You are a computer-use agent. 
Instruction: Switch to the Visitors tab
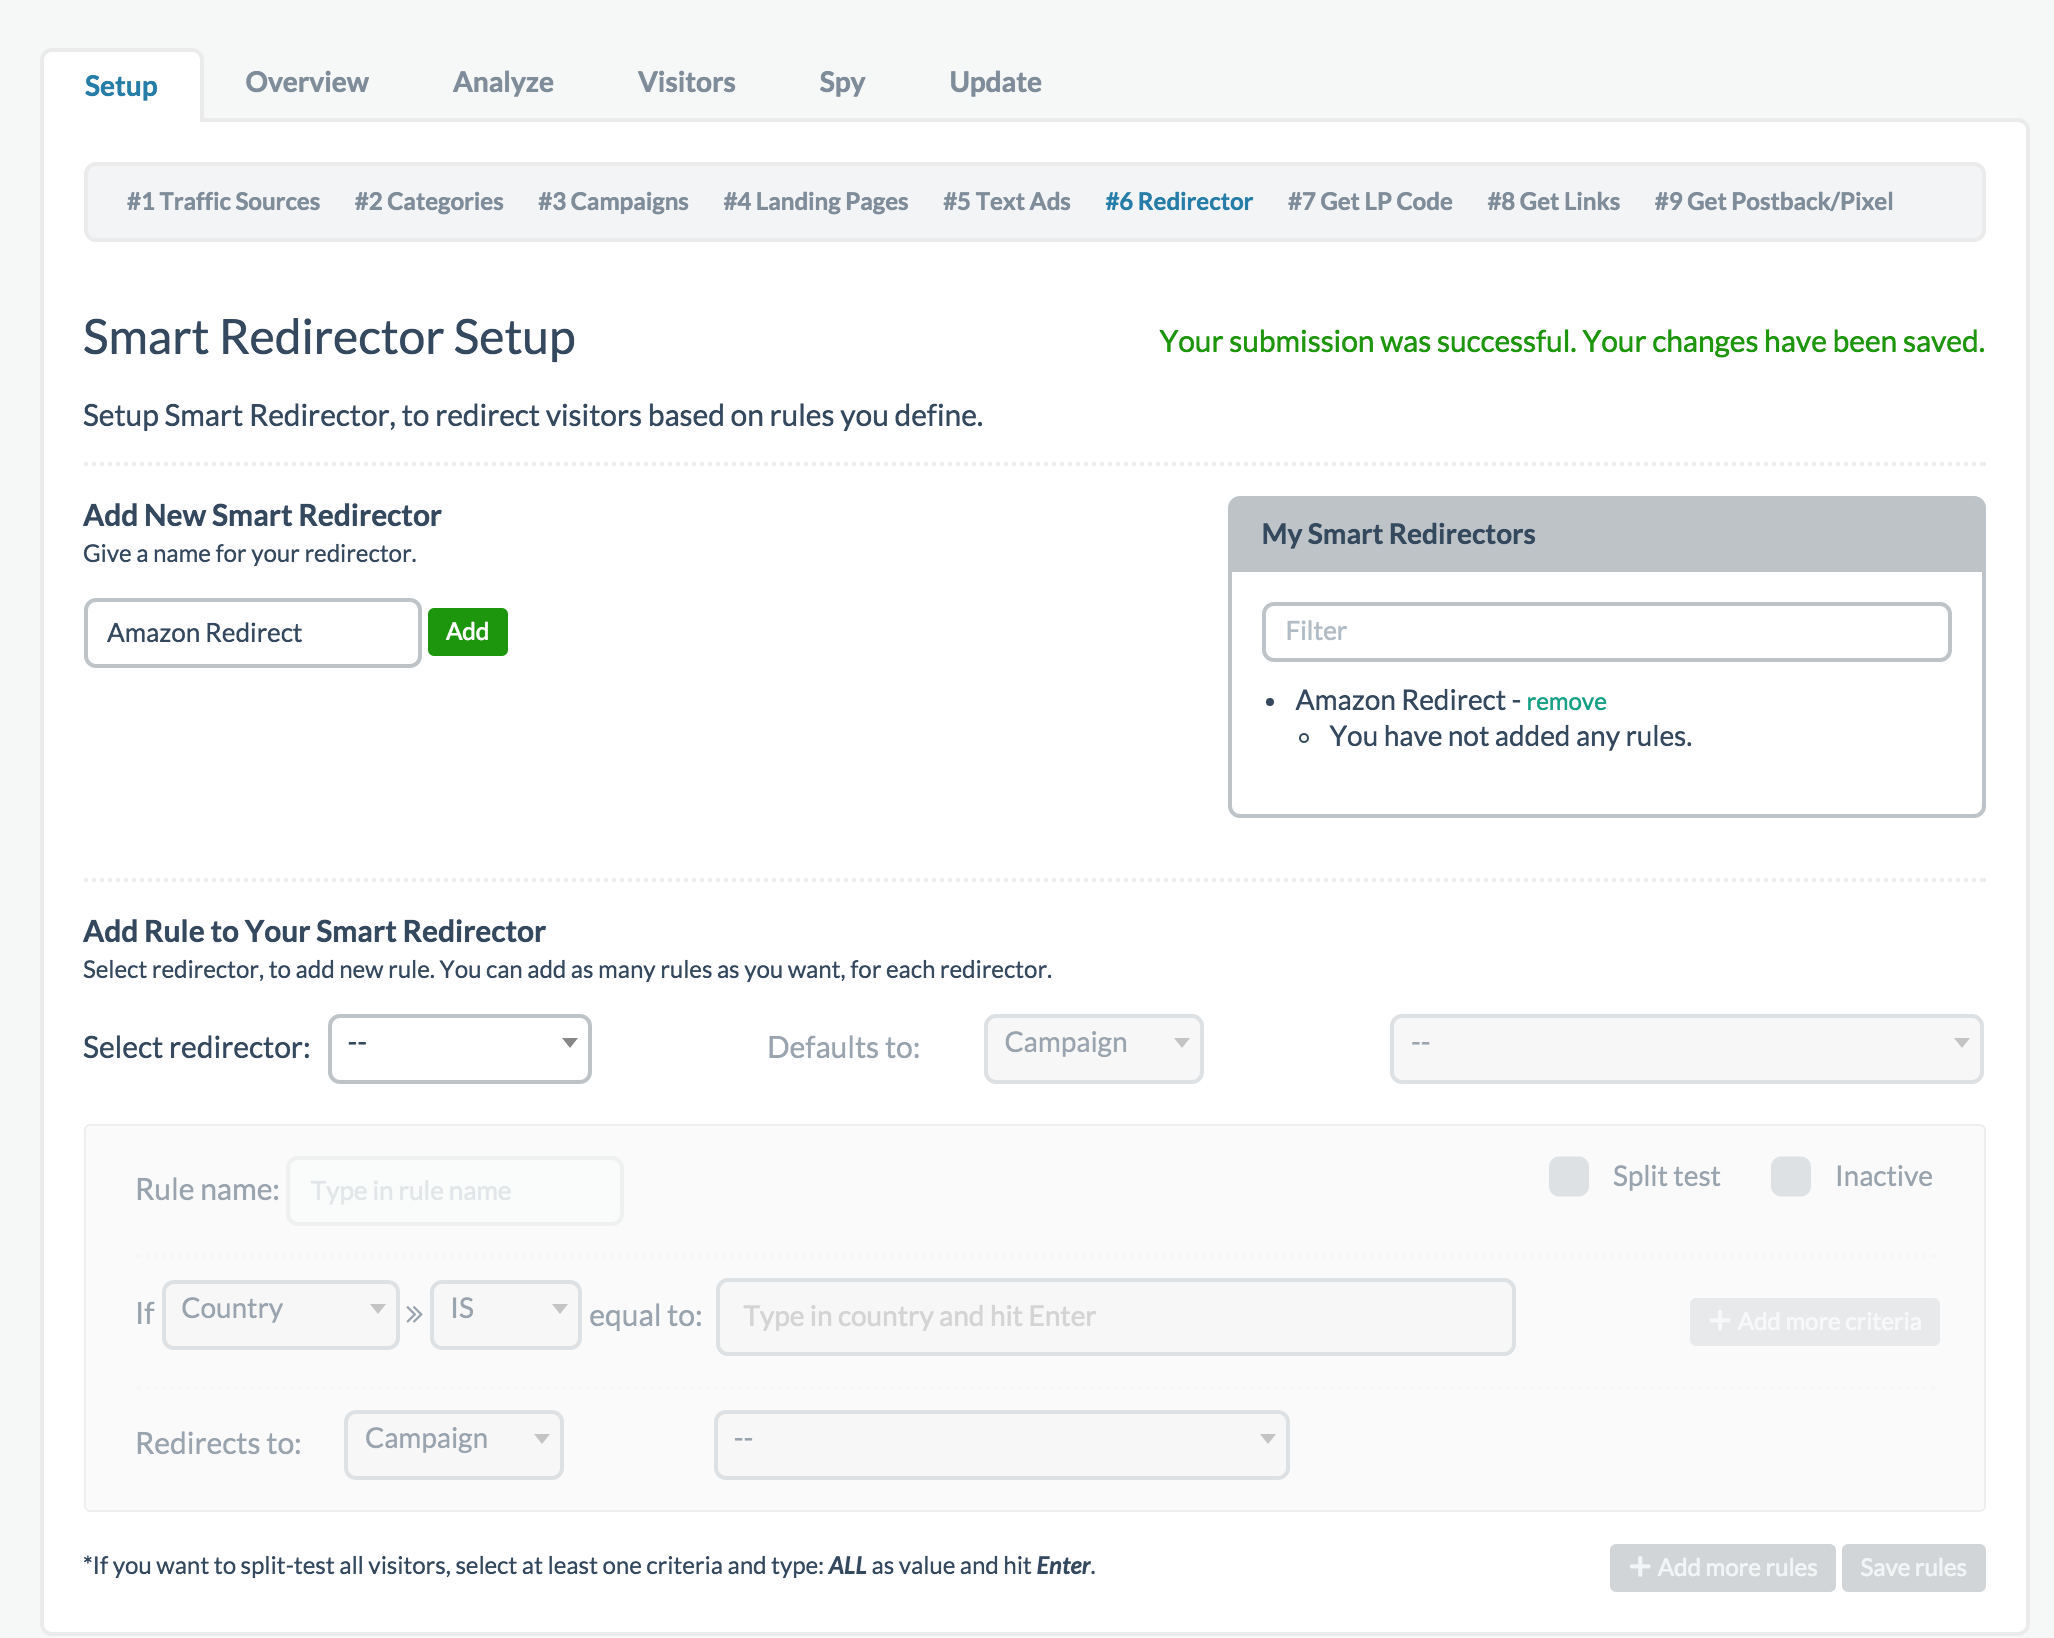pos(685,80)
